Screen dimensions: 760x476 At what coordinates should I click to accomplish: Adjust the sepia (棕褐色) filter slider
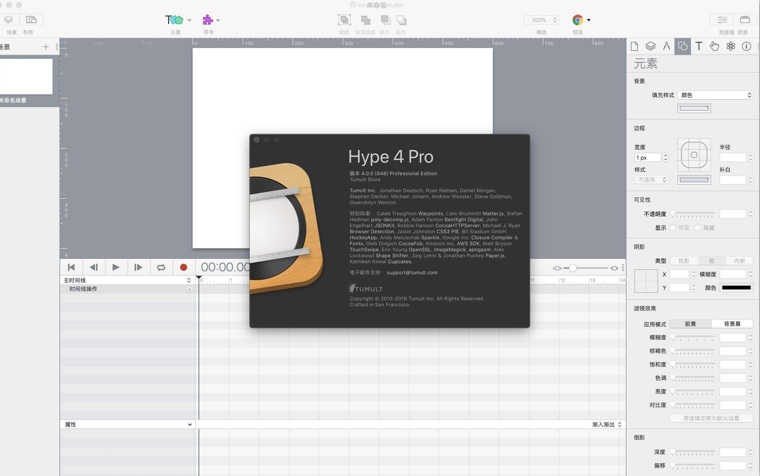click(x=693, y=350)
